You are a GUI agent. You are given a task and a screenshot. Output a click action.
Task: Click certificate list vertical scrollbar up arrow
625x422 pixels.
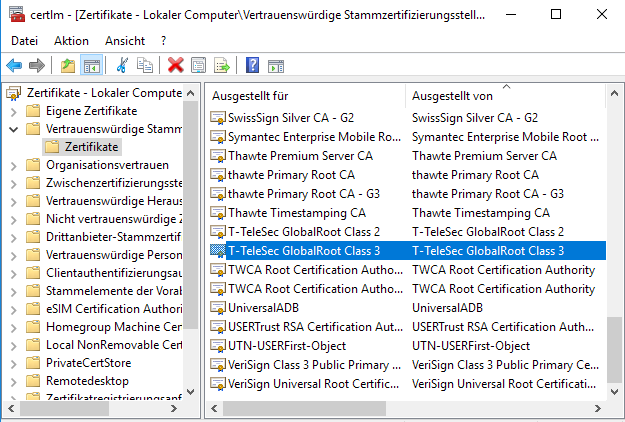tap(614, 93)
